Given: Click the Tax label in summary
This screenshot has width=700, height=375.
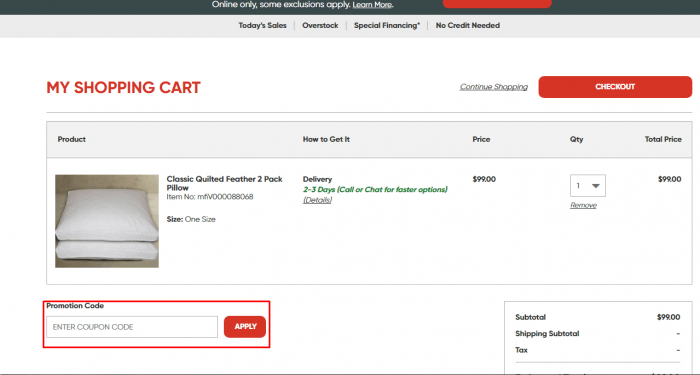Looking at the screenshot, I should [521, 350].
